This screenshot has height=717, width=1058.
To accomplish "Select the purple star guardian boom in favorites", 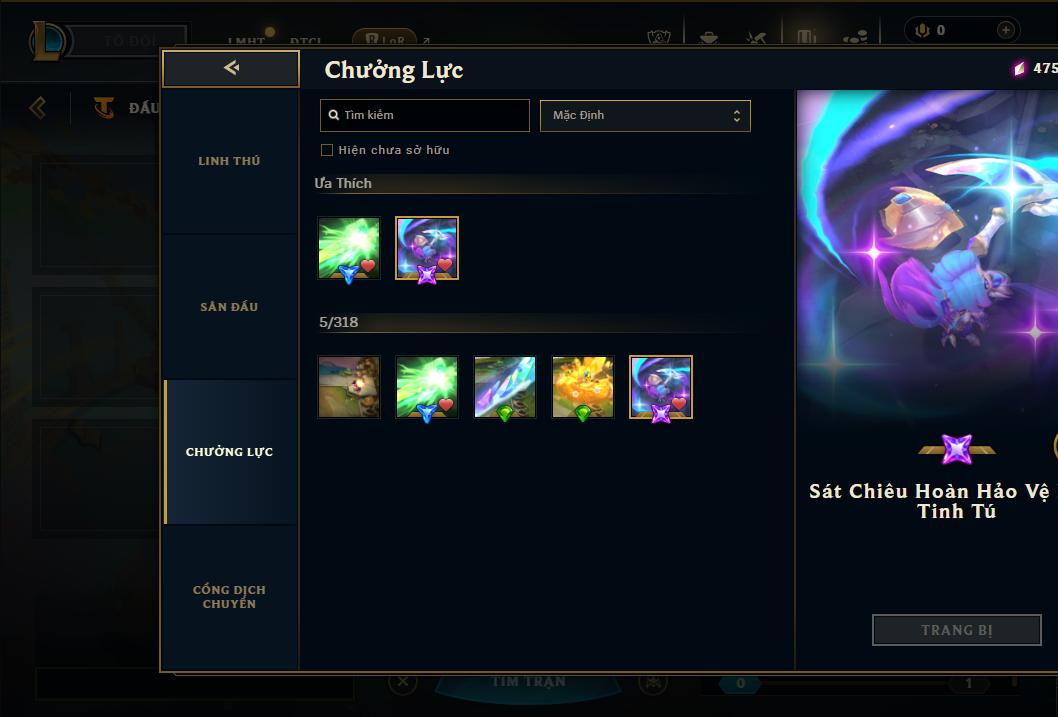I will coord(427,248).
